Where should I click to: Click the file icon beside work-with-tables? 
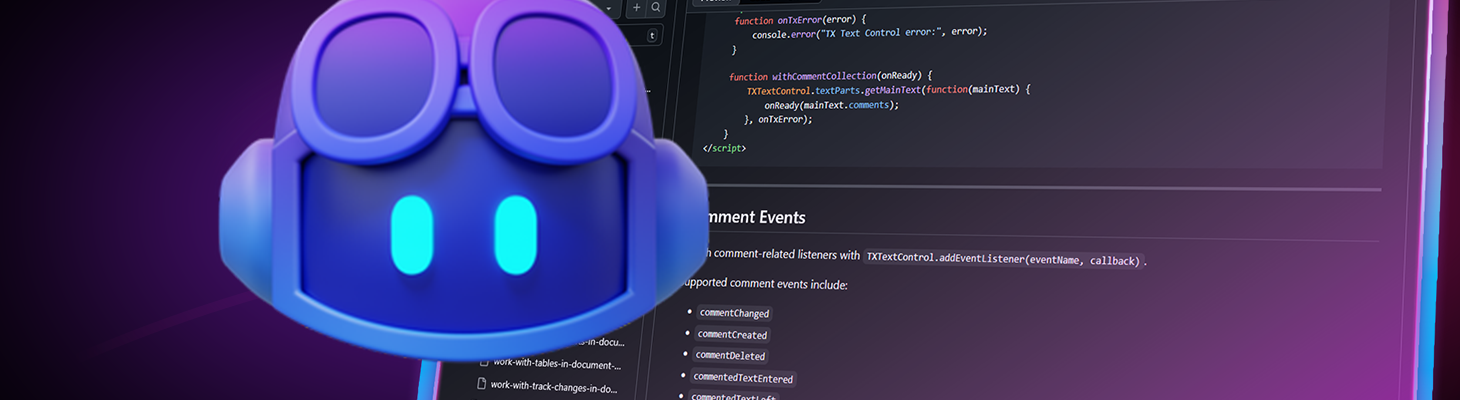484,362
